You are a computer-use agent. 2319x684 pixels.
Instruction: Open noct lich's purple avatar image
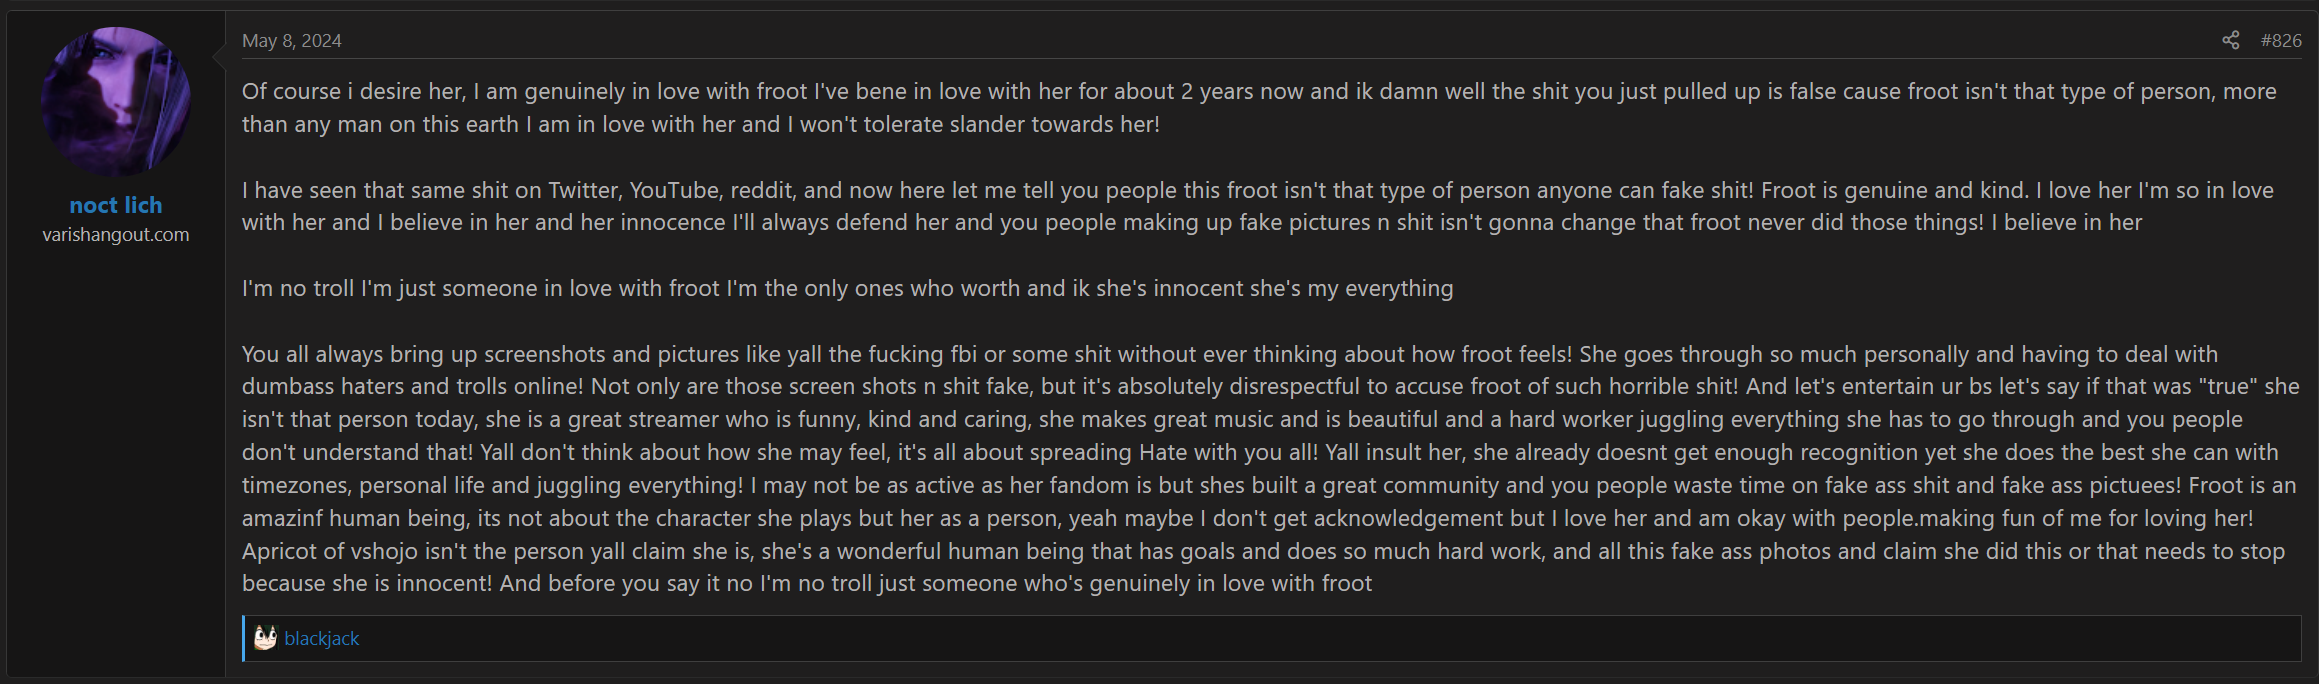(116, 102)
